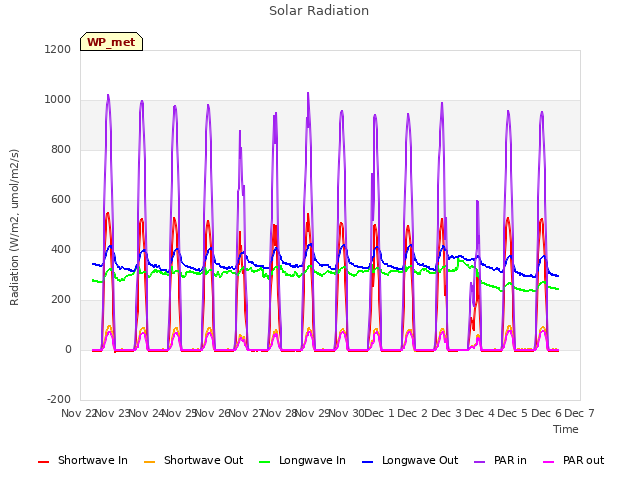Toggle the Shortwave In legend entry
This screenshot has height=480, width=640.
coord(83,460)
